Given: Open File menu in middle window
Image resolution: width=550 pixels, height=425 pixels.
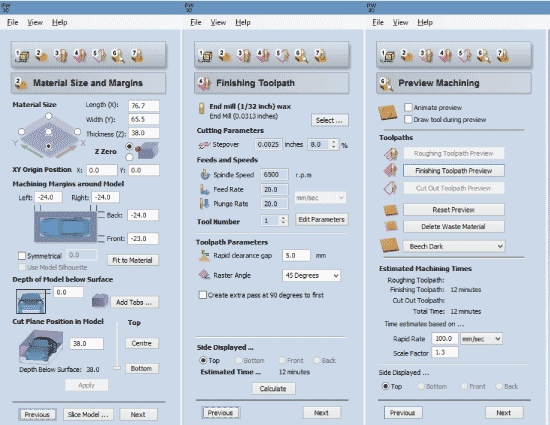Looking at the screenshot, I should tap(196, 22).
